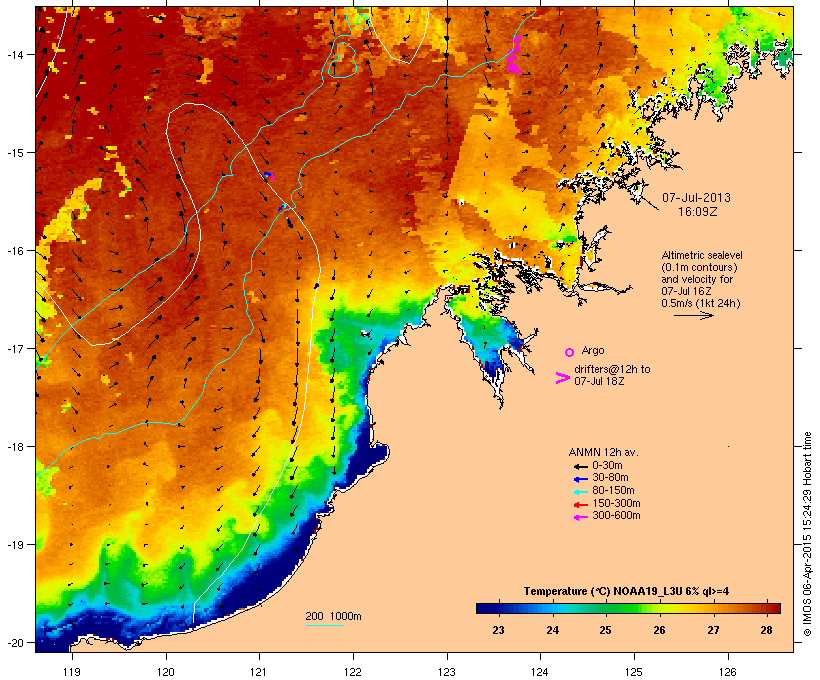Click the IMOS copyright timestamp text
The image size is (820, 680).
[x=807, y=534]
